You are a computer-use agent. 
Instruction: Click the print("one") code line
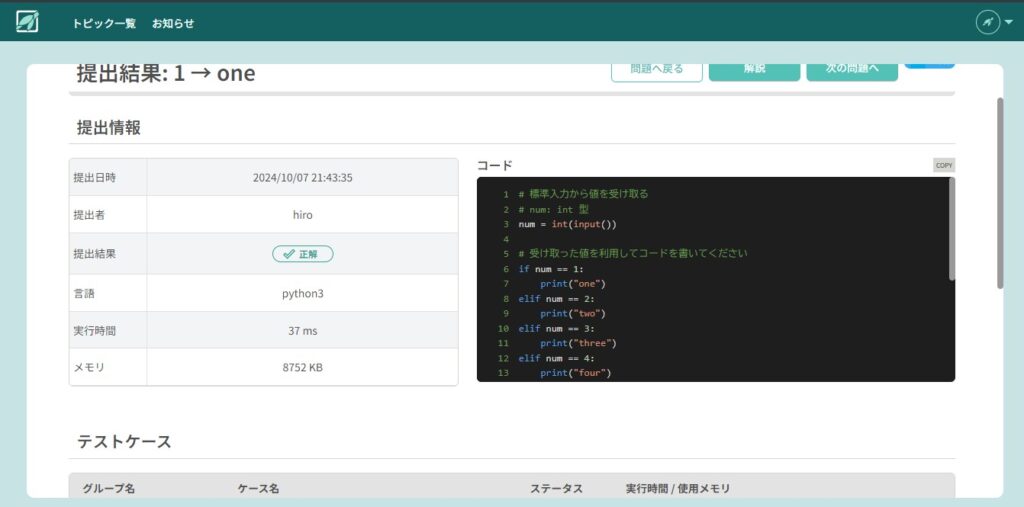click(573, 283)
